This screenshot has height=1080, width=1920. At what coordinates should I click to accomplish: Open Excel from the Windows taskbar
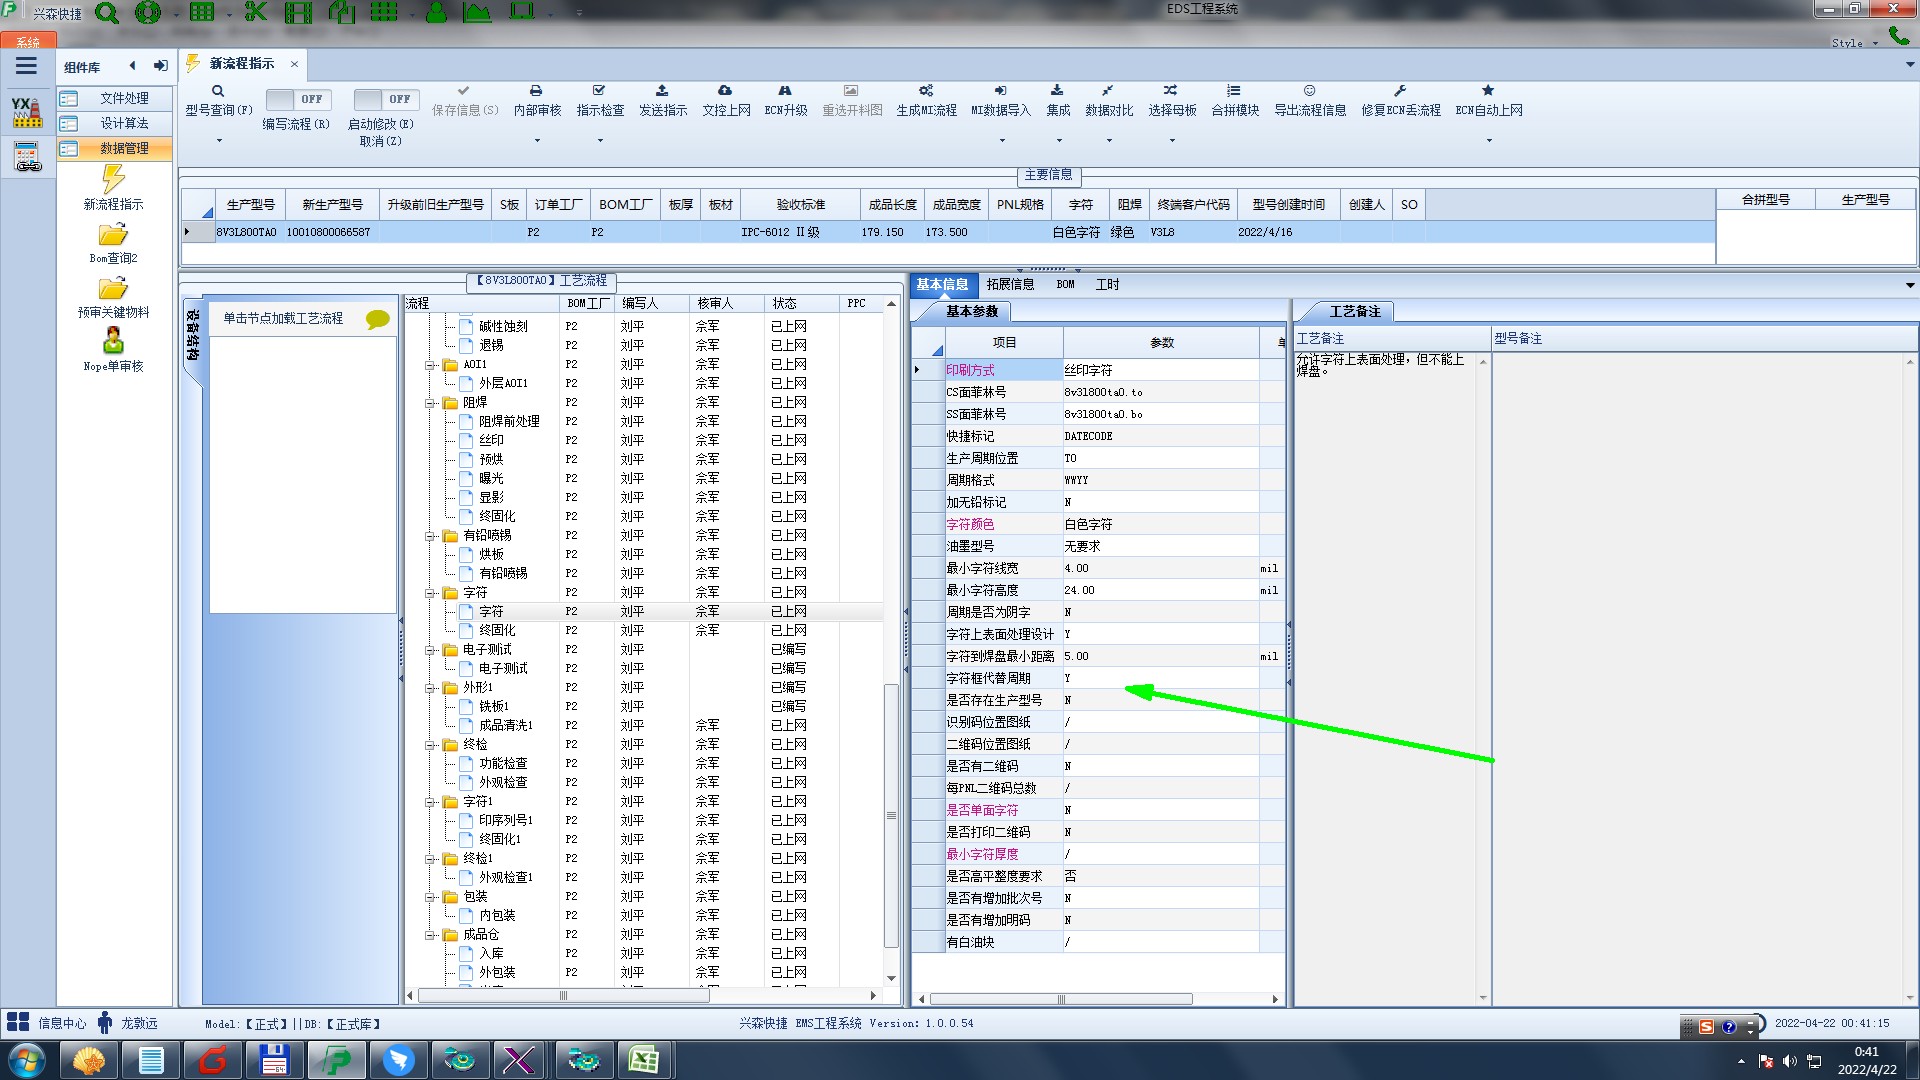point(643,1060)
